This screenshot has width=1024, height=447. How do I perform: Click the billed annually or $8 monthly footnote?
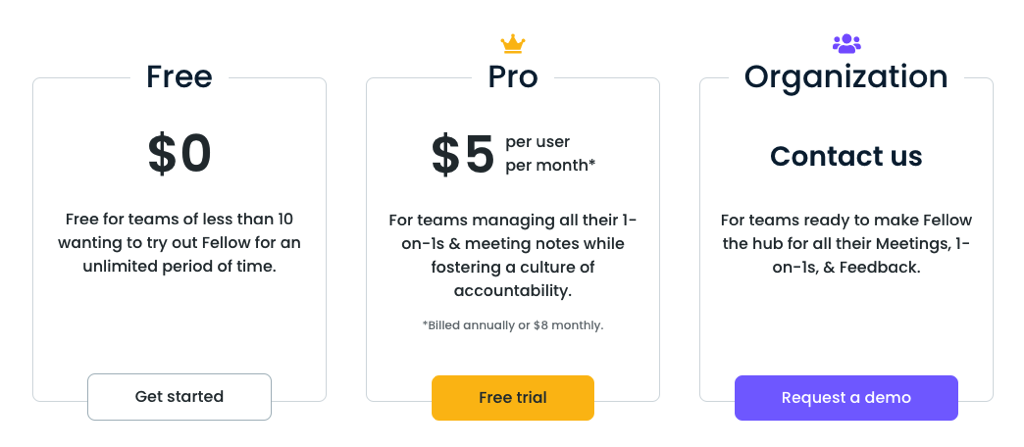pyautogui.click(x=513, y=325)
